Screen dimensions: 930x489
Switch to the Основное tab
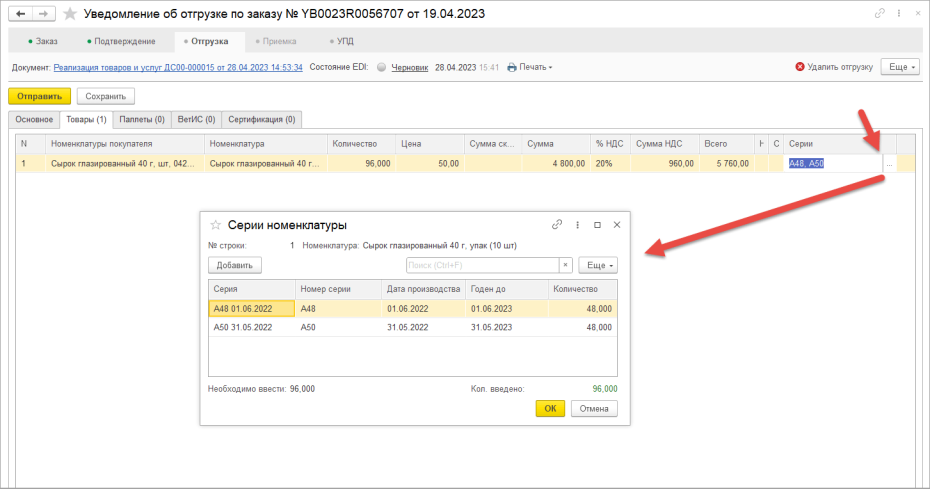pyautogui.click(x=34, y=119)
